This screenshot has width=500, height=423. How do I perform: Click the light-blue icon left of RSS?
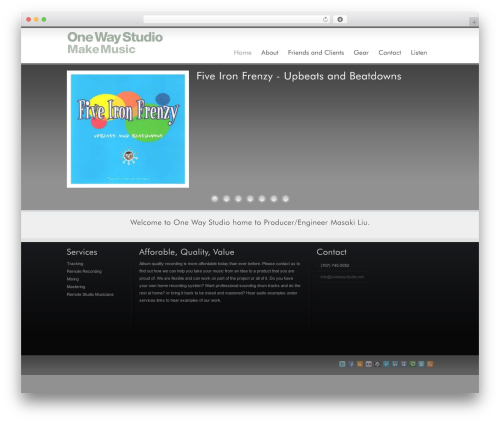click(x=421, y=364)
